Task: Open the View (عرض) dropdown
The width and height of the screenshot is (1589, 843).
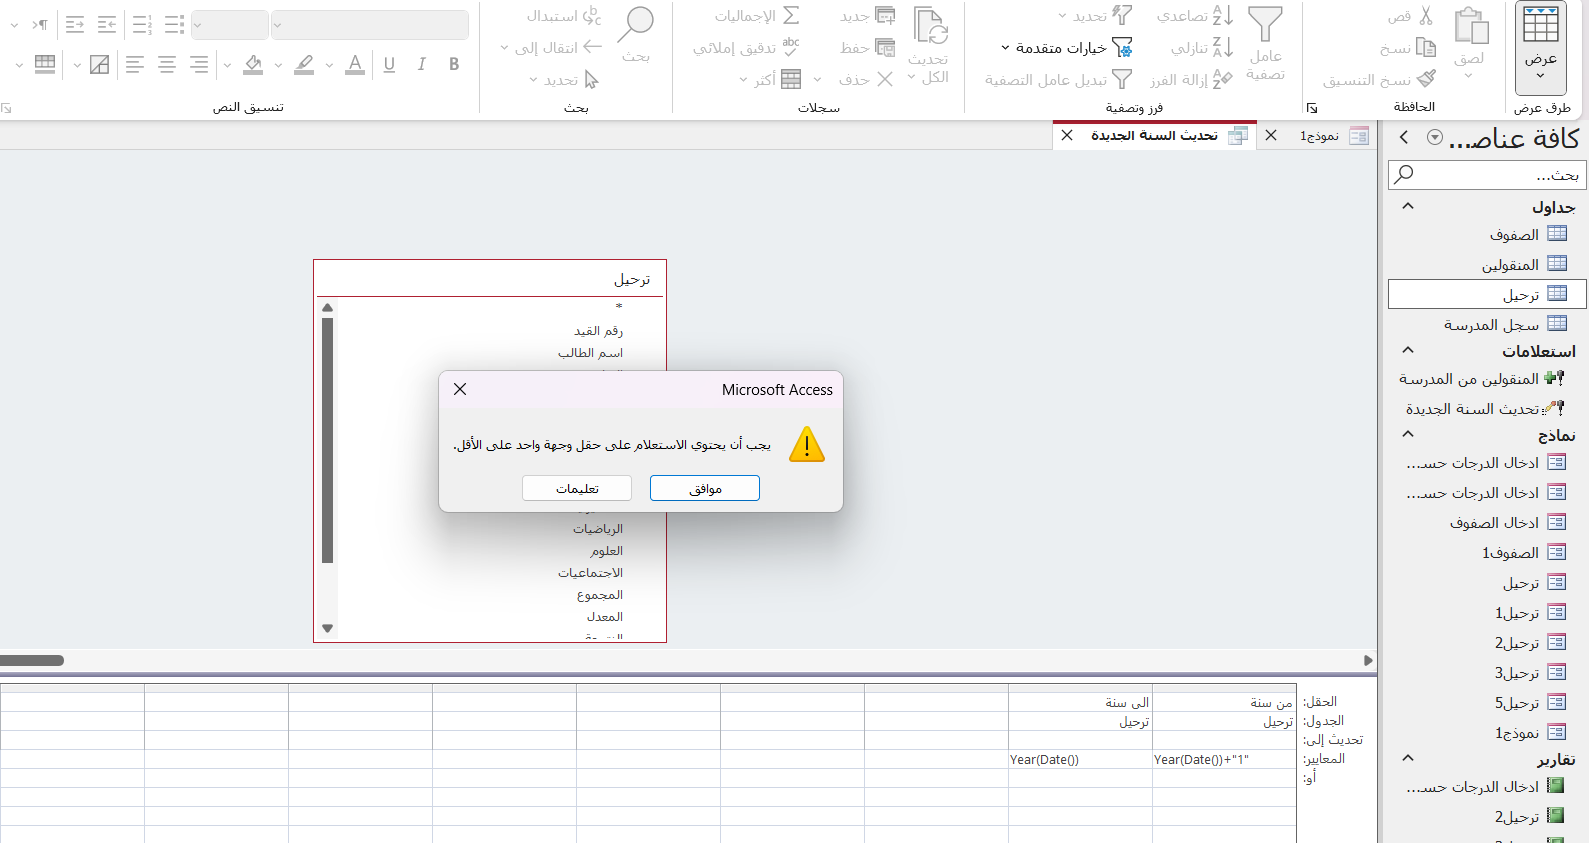Action: [x=1540, y=75]
